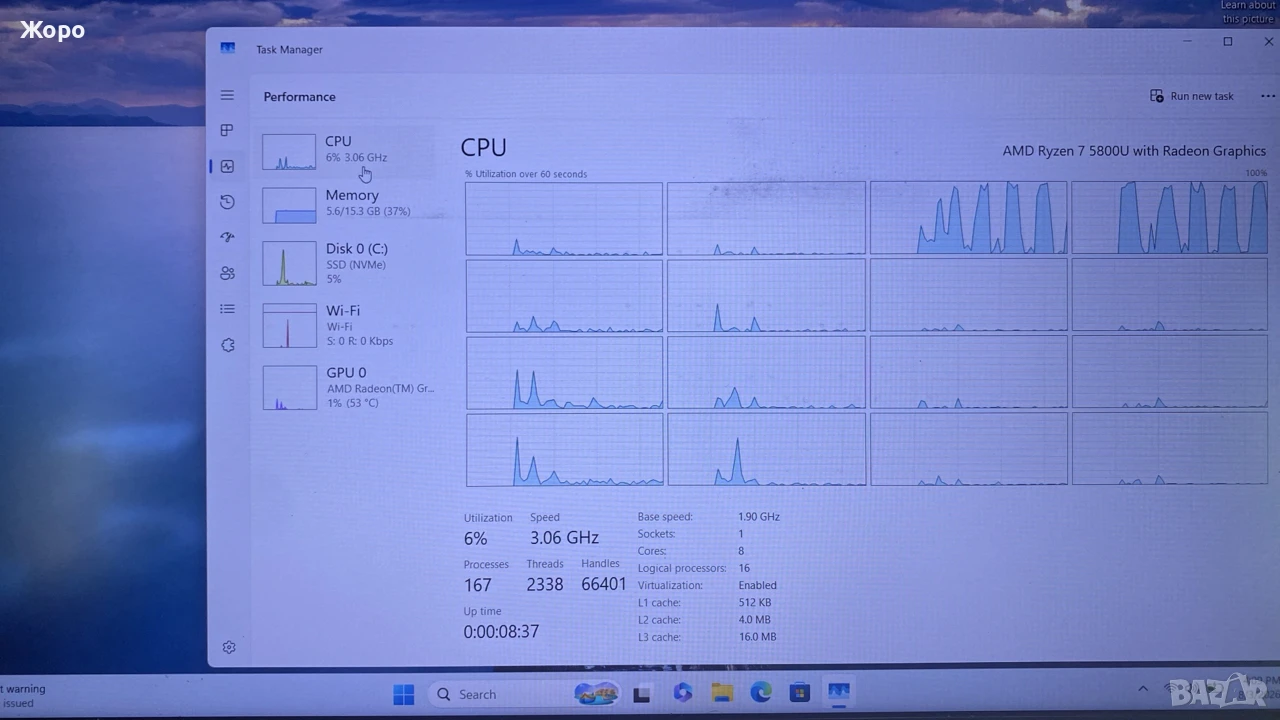Click the L1 cache 512 KB value

pos(755,603)
